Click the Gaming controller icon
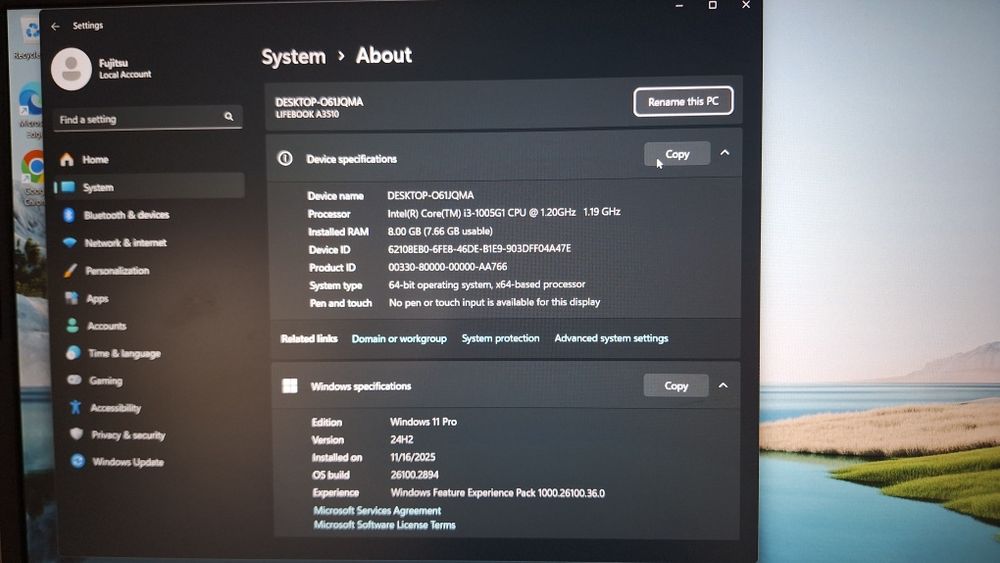Image resolution: width=1000 pixels, height=563 pixels. [x=74, y=380]
